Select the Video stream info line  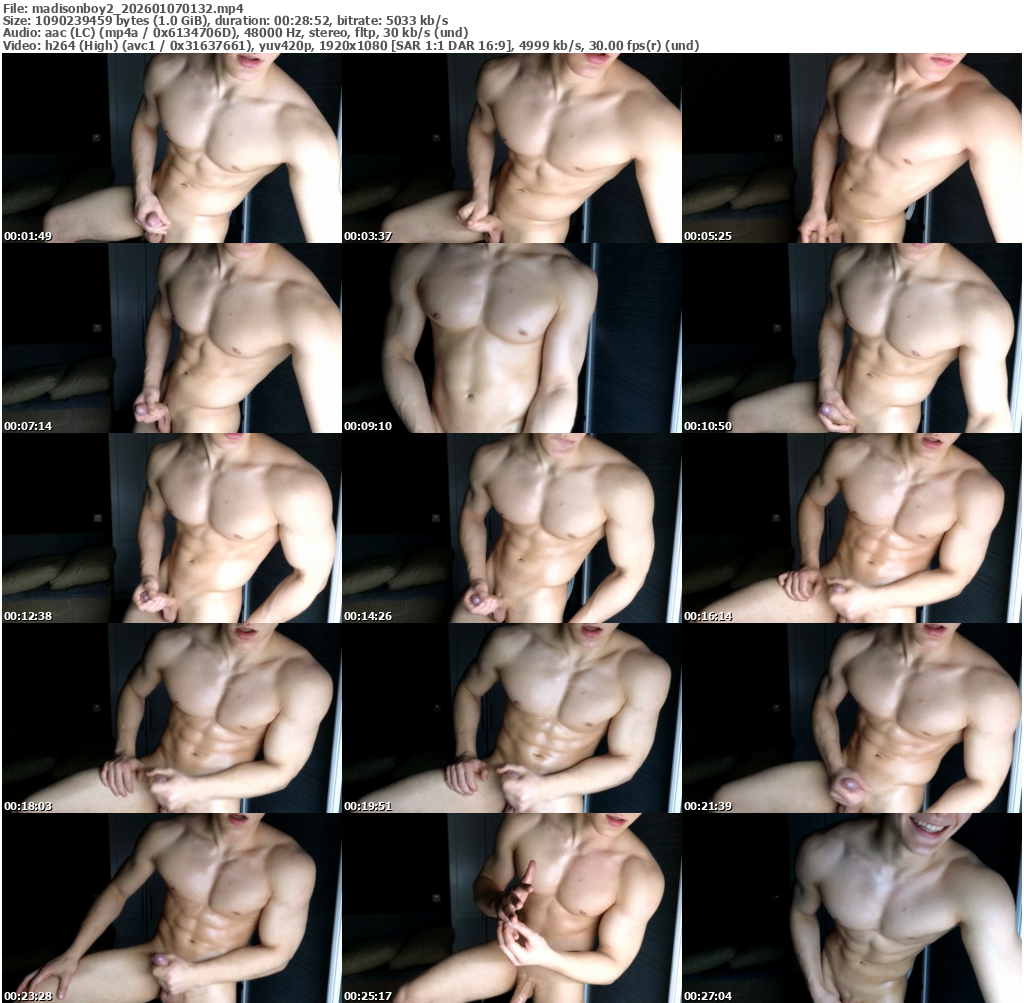point(350,46)
